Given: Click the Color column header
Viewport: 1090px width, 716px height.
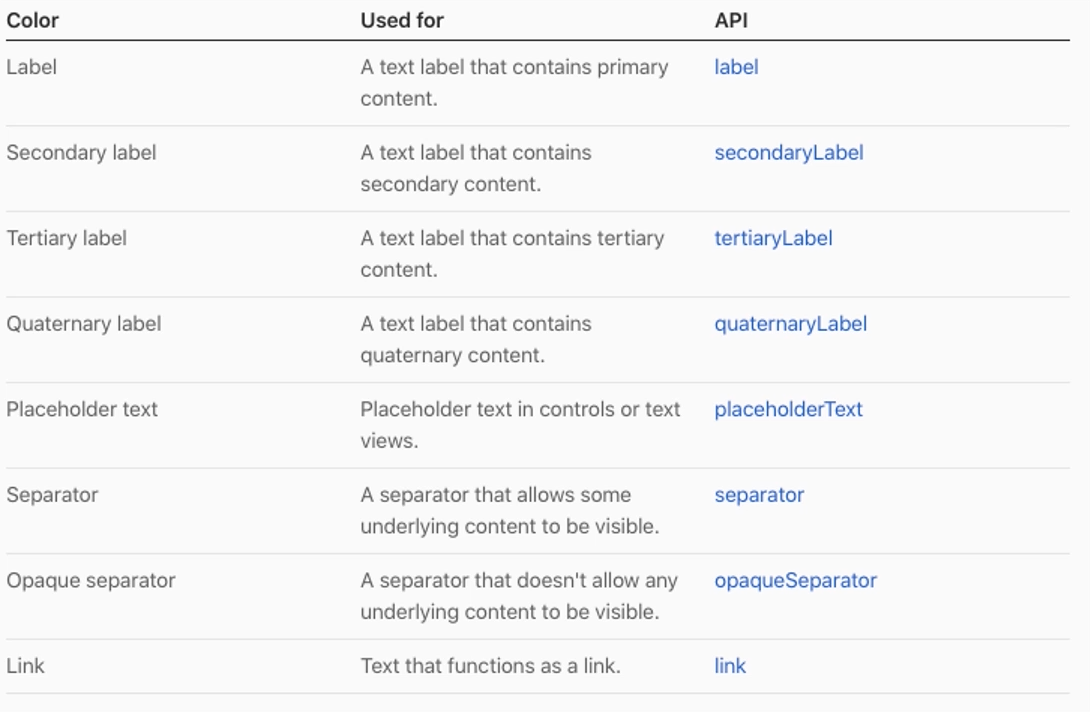Looking at the screenshot, I should 33,20.
